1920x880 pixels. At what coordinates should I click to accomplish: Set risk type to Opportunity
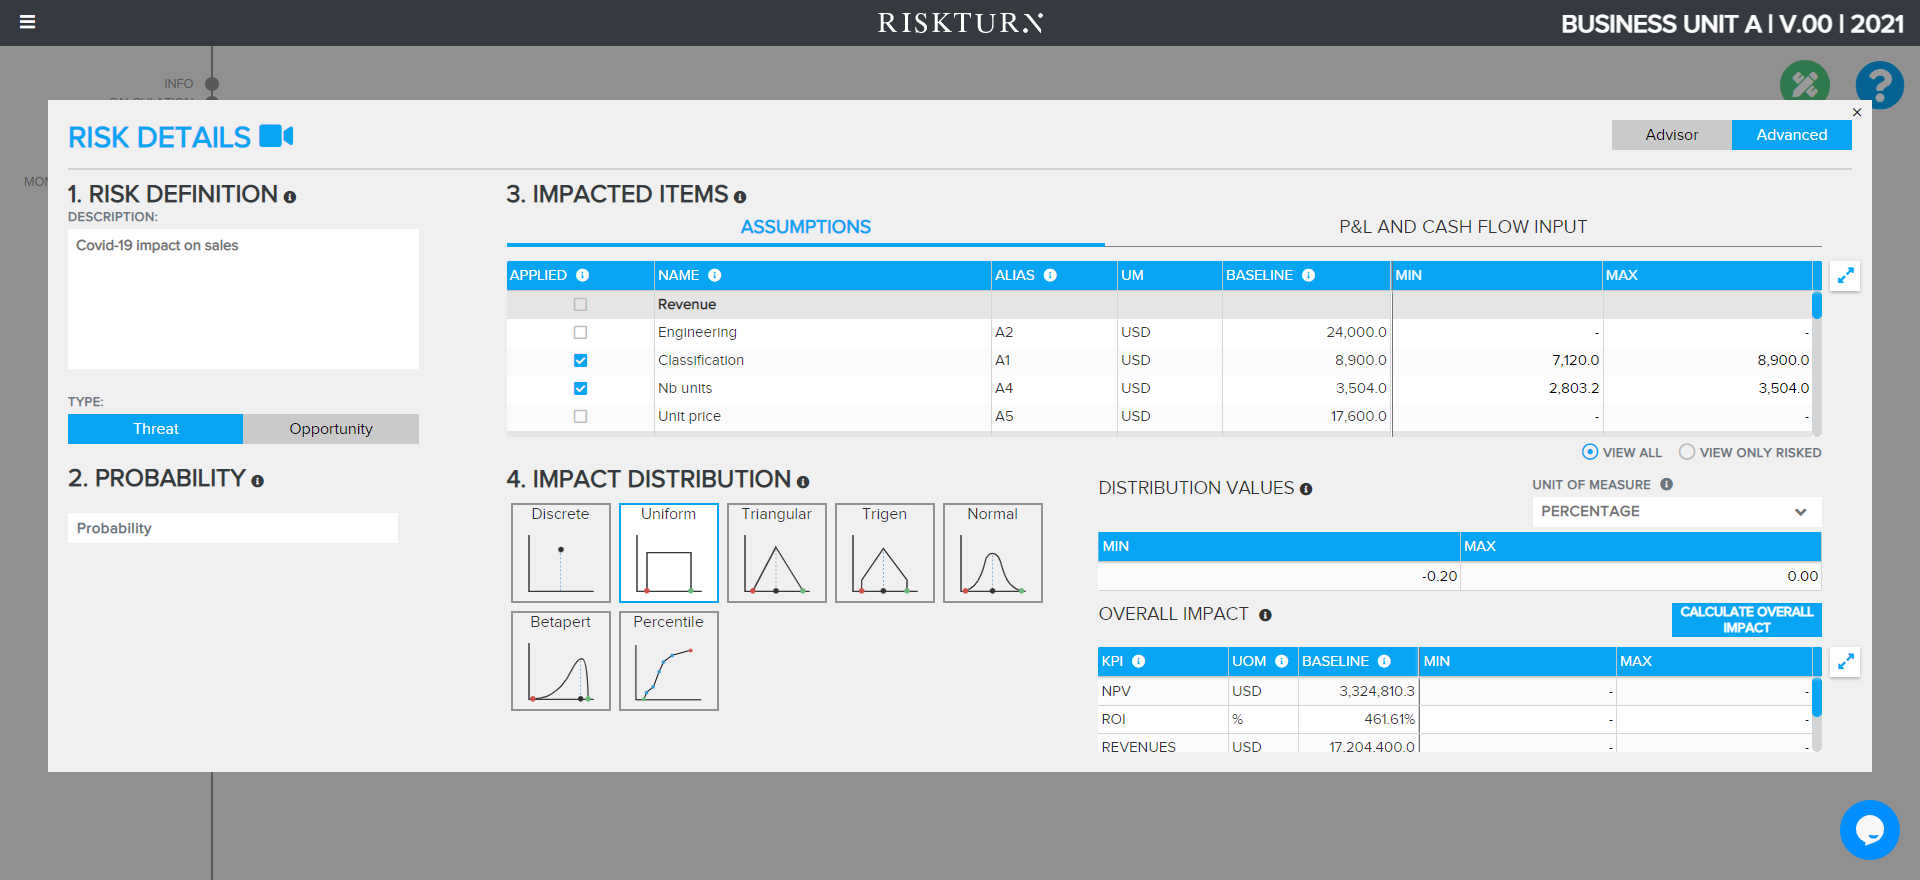331,429
